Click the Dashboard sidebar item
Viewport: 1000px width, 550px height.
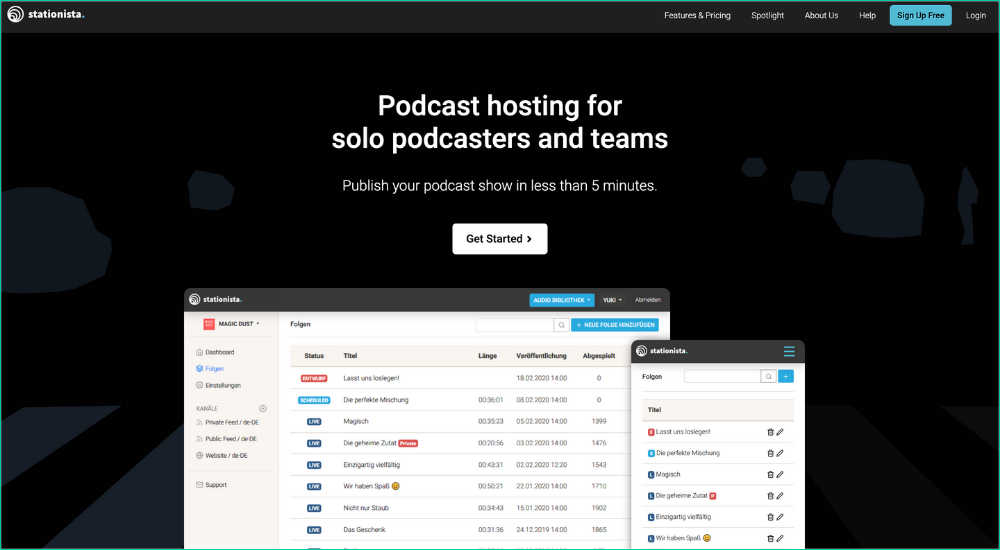215,352
